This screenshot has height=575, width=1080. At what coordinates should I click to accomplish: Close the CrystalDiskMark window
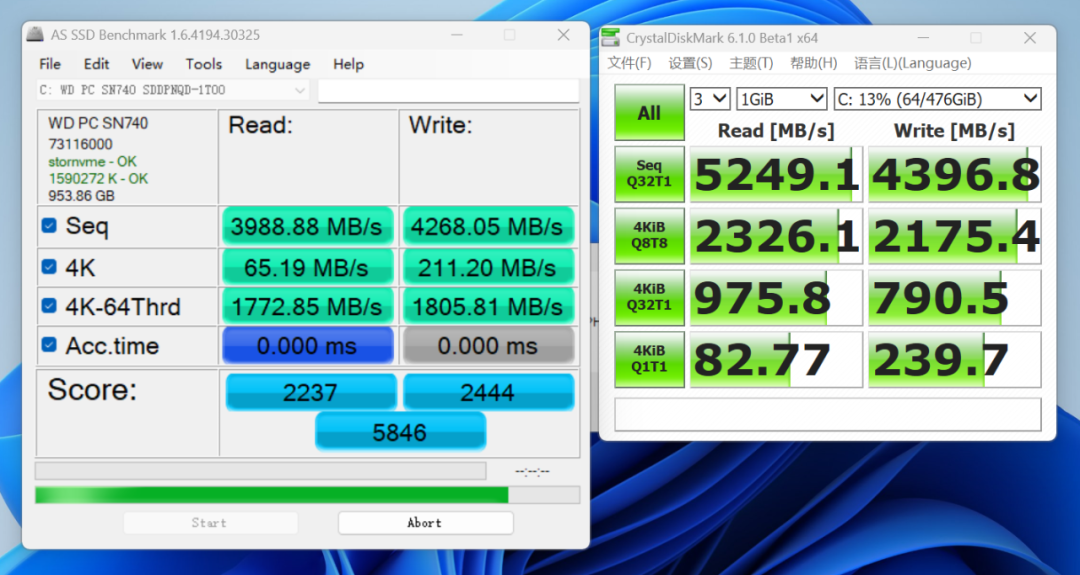[x=1030, y=38]
